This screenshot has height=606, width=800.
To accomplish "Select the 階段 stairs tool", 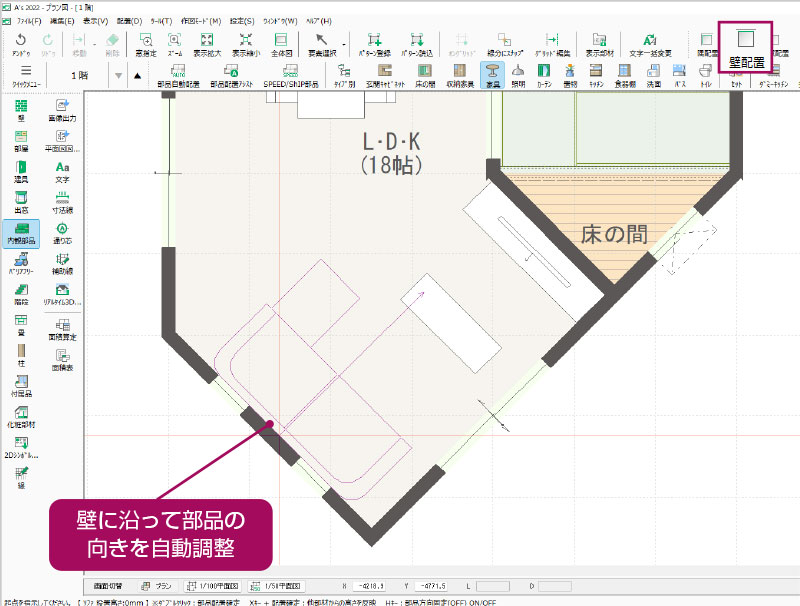I will (x=21, y=295).
